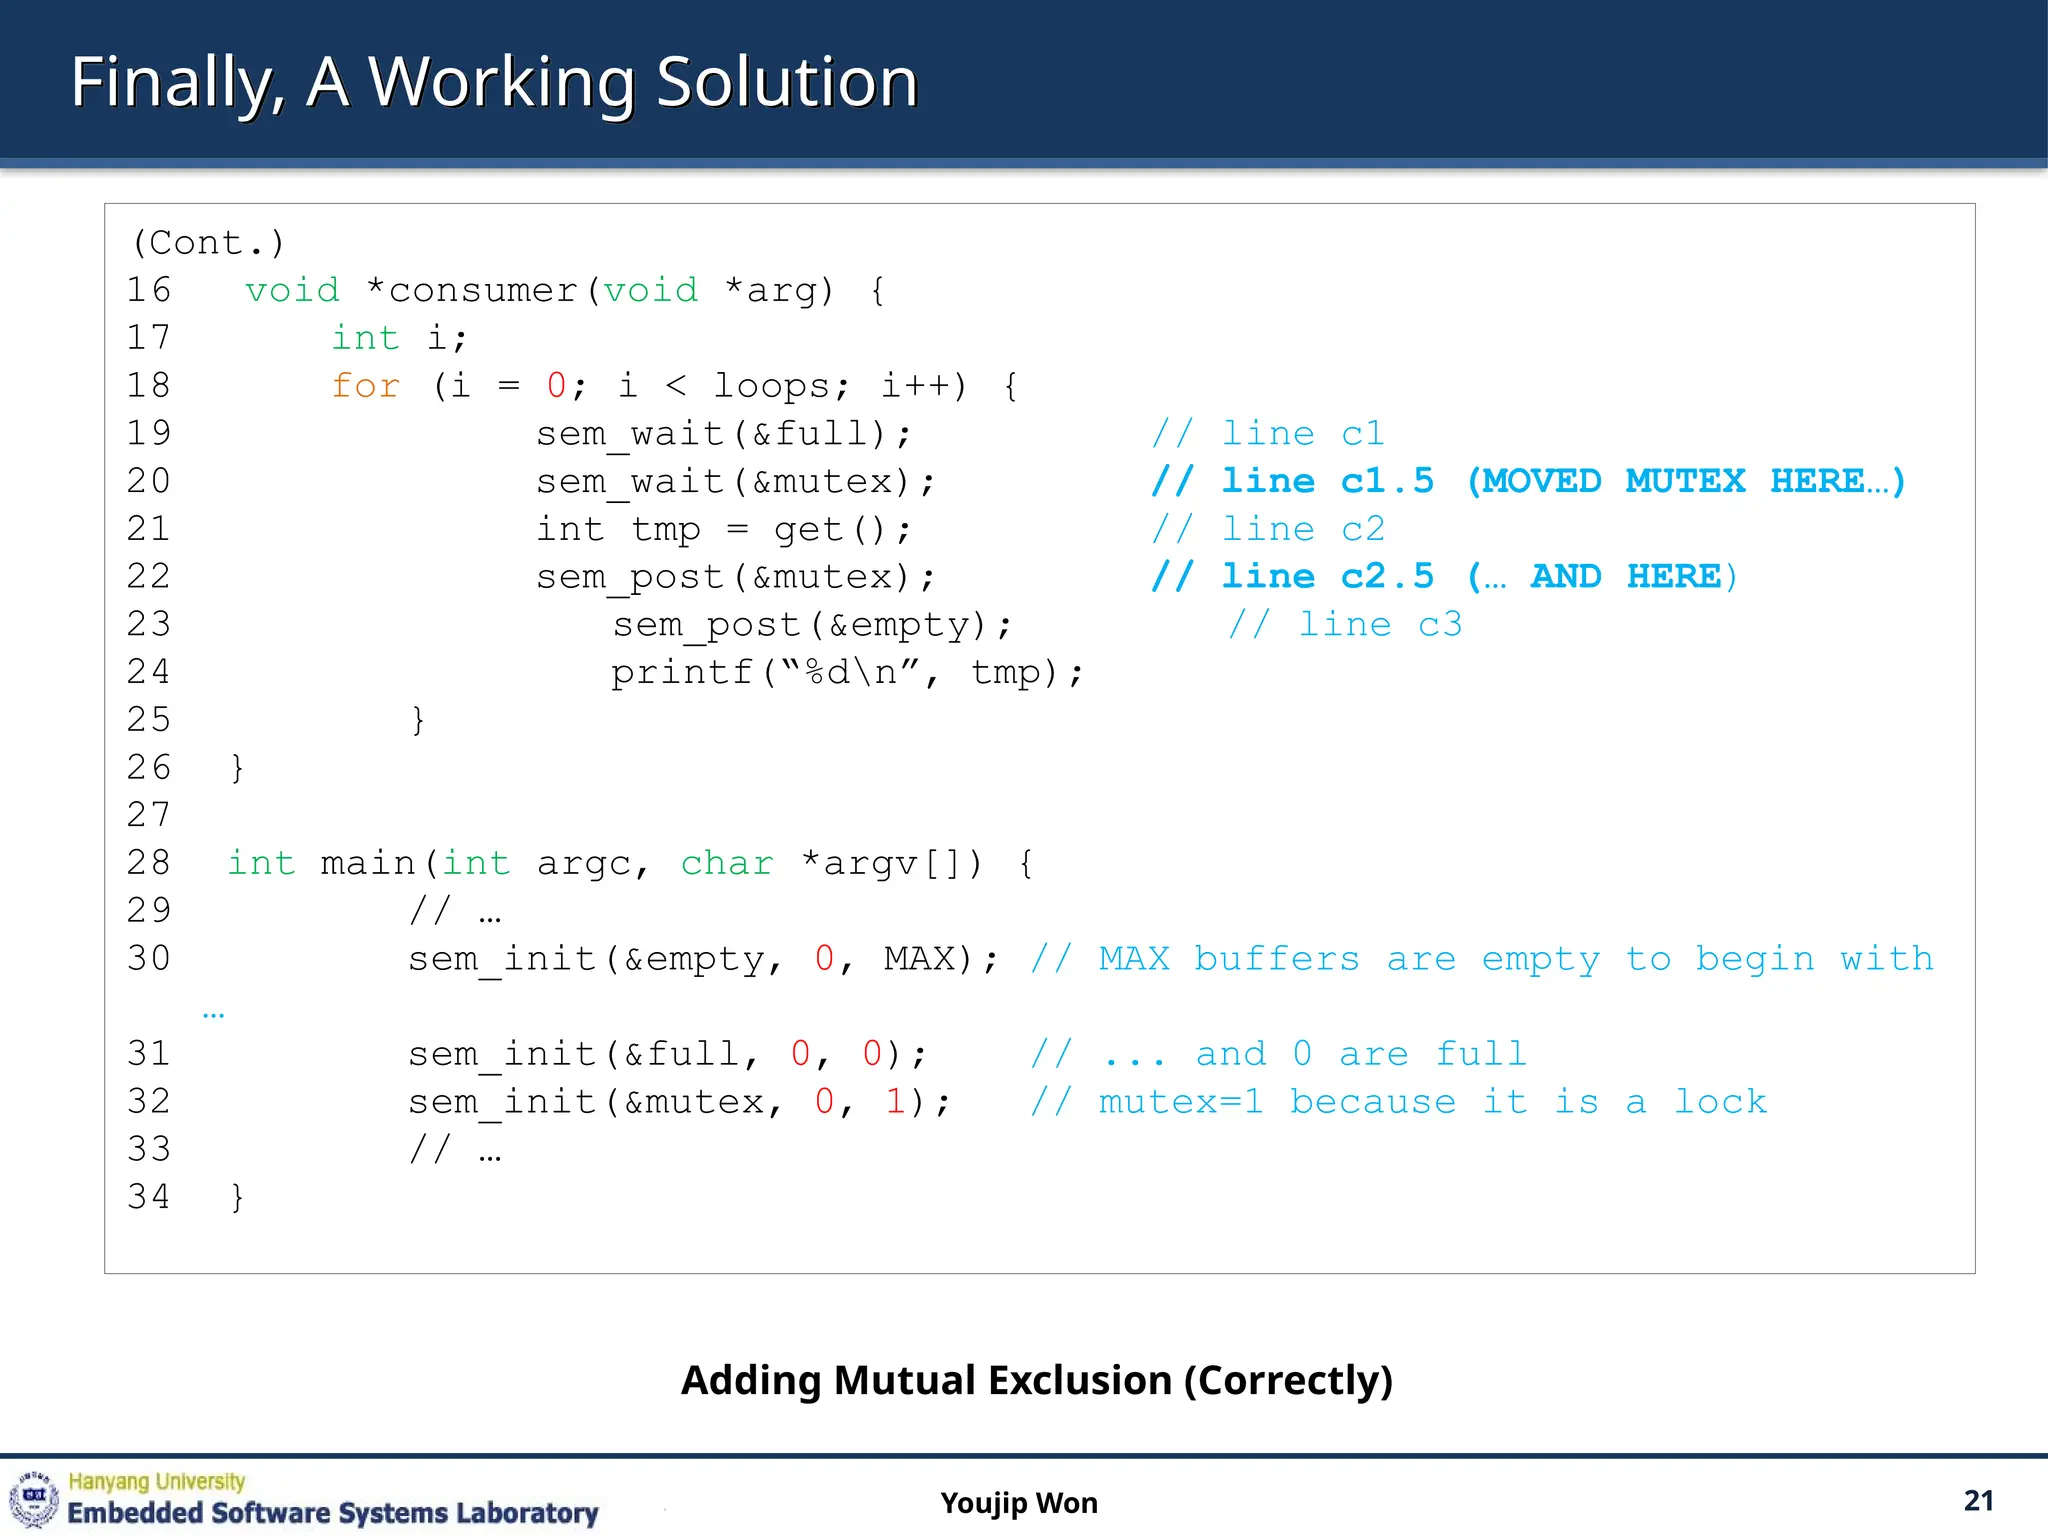The height and width of the screenshot is (1536, 2048).
Task: Click the '(Cont.)' label at code top
Action: [208, 242]
